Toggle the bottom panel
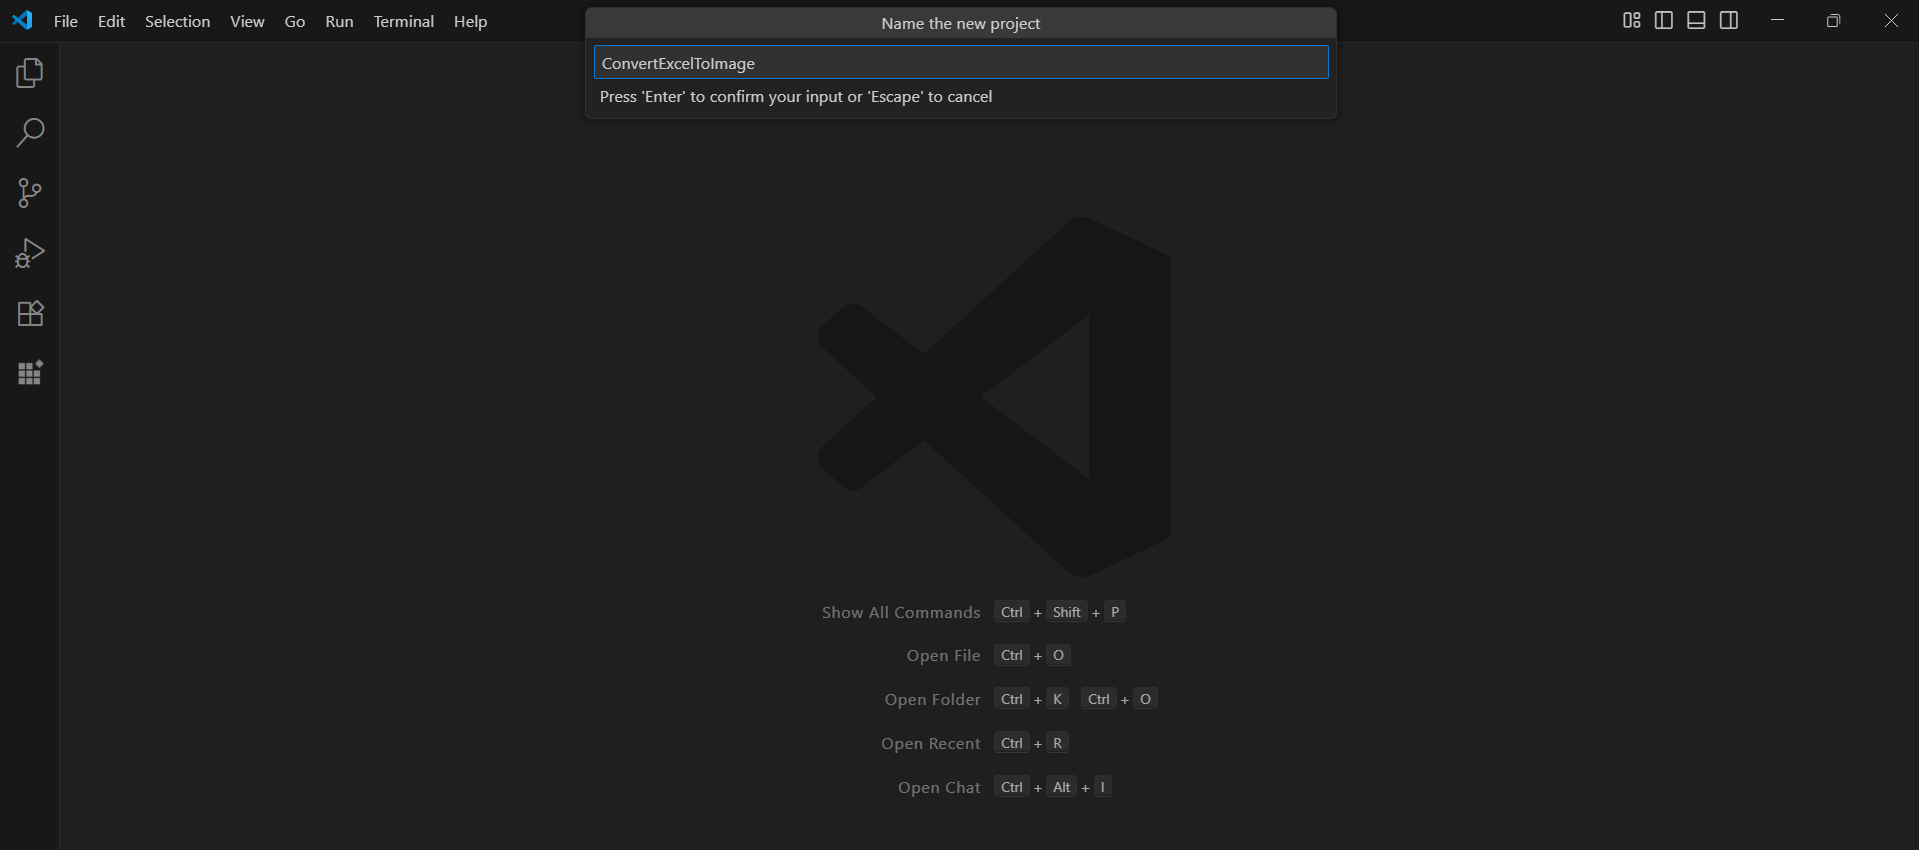The width and height of the screenshot is (1919, 850). coord(1696,21)
